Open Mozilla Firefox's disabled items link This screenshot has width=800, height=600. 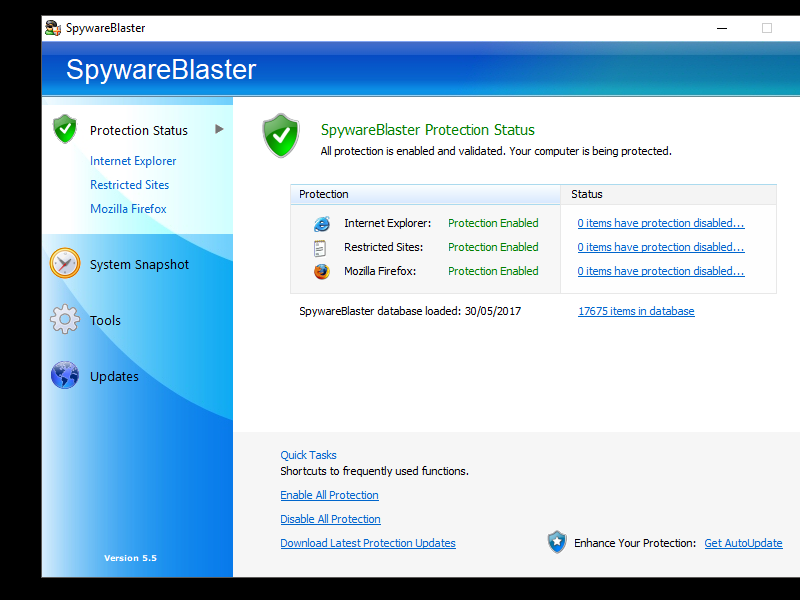(x=661, y=271)
